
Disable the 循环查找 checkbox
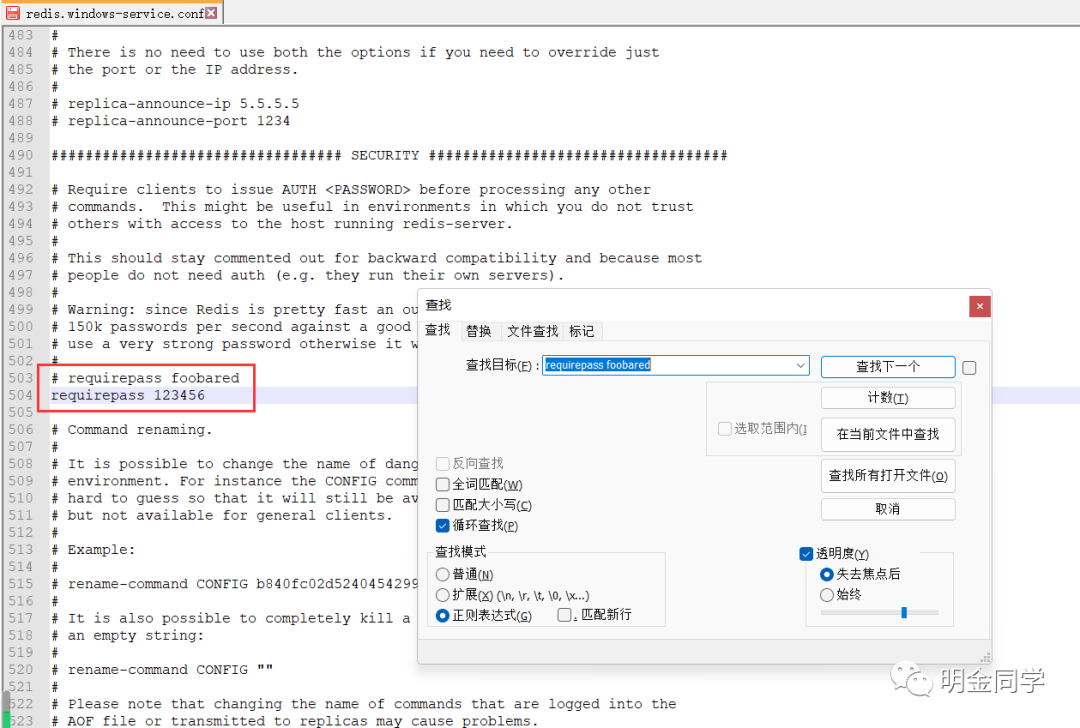coord(442,525)
